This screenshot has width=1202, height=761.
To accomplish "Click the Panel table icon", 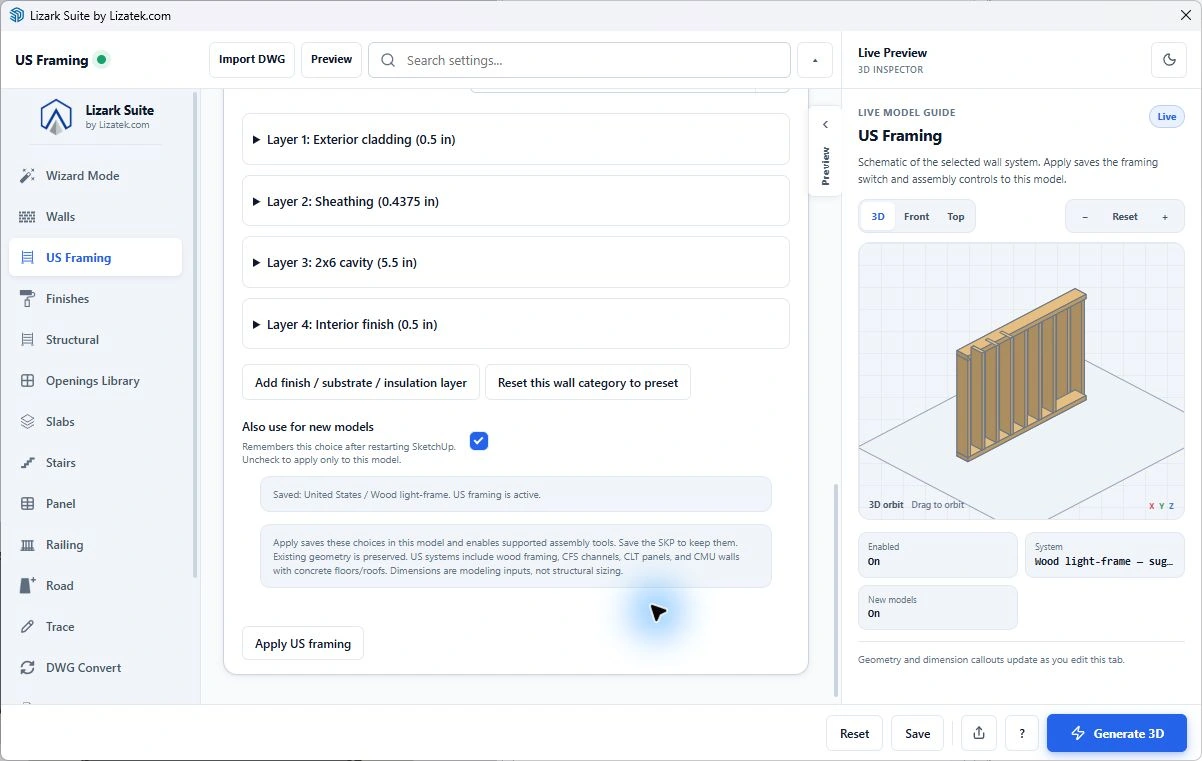I will tap(27, 503).
